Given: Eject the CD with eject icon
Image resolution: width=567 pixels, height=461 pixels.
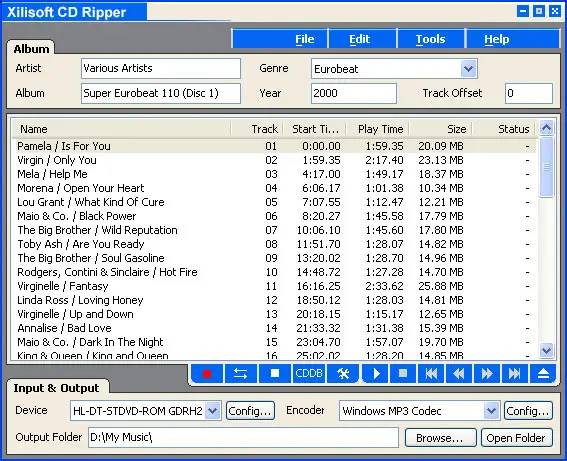Looking at the screenshot, I should point(543,374).
